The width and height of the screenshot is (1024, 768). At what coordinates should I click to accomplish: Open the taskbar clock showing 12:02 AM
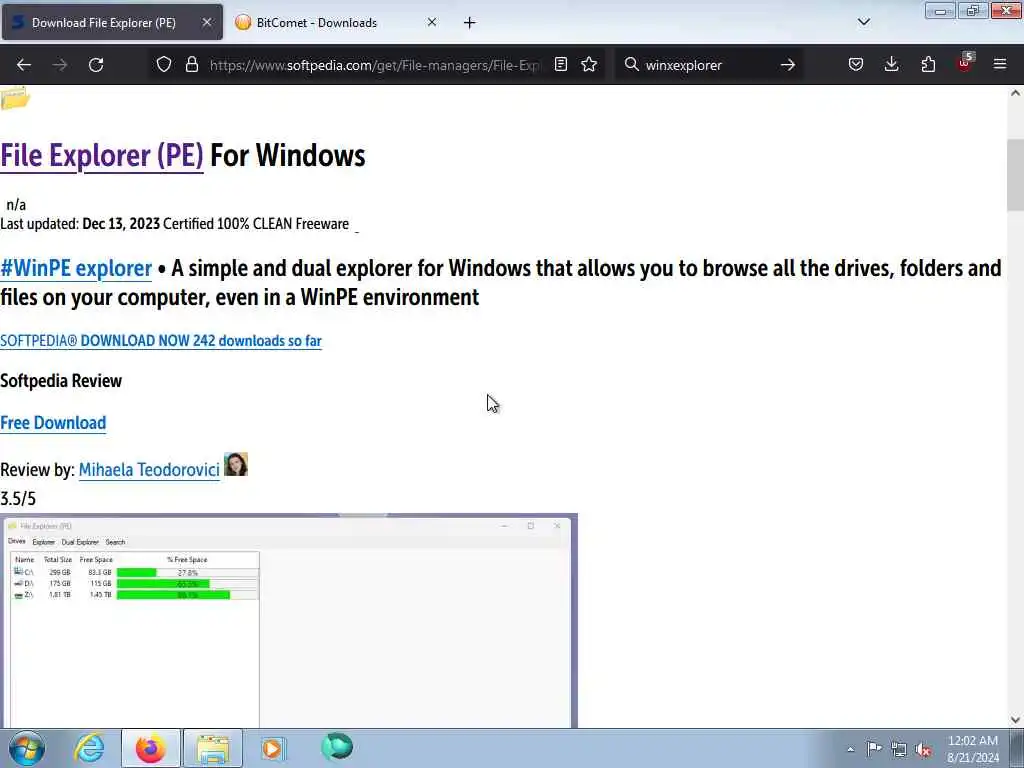pyautogui.click(x=973, y=748)
